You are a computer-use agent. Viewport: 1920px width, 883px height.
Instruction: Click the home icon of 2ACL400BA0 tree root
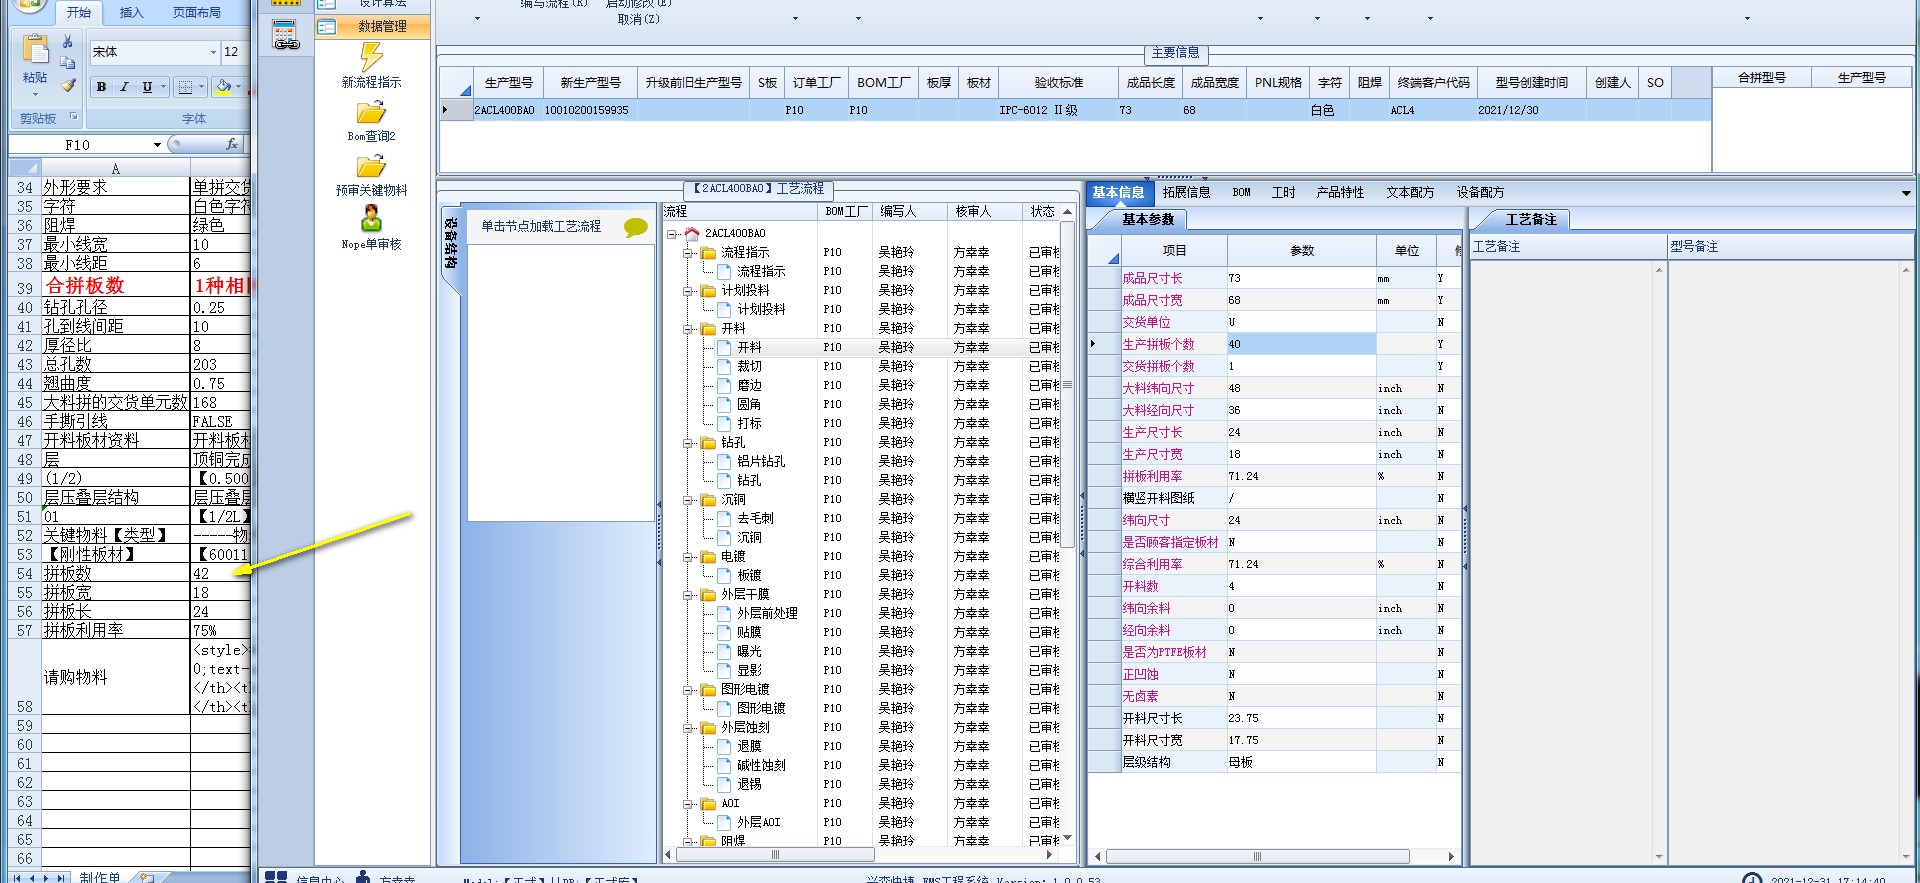tap(691, 233)
